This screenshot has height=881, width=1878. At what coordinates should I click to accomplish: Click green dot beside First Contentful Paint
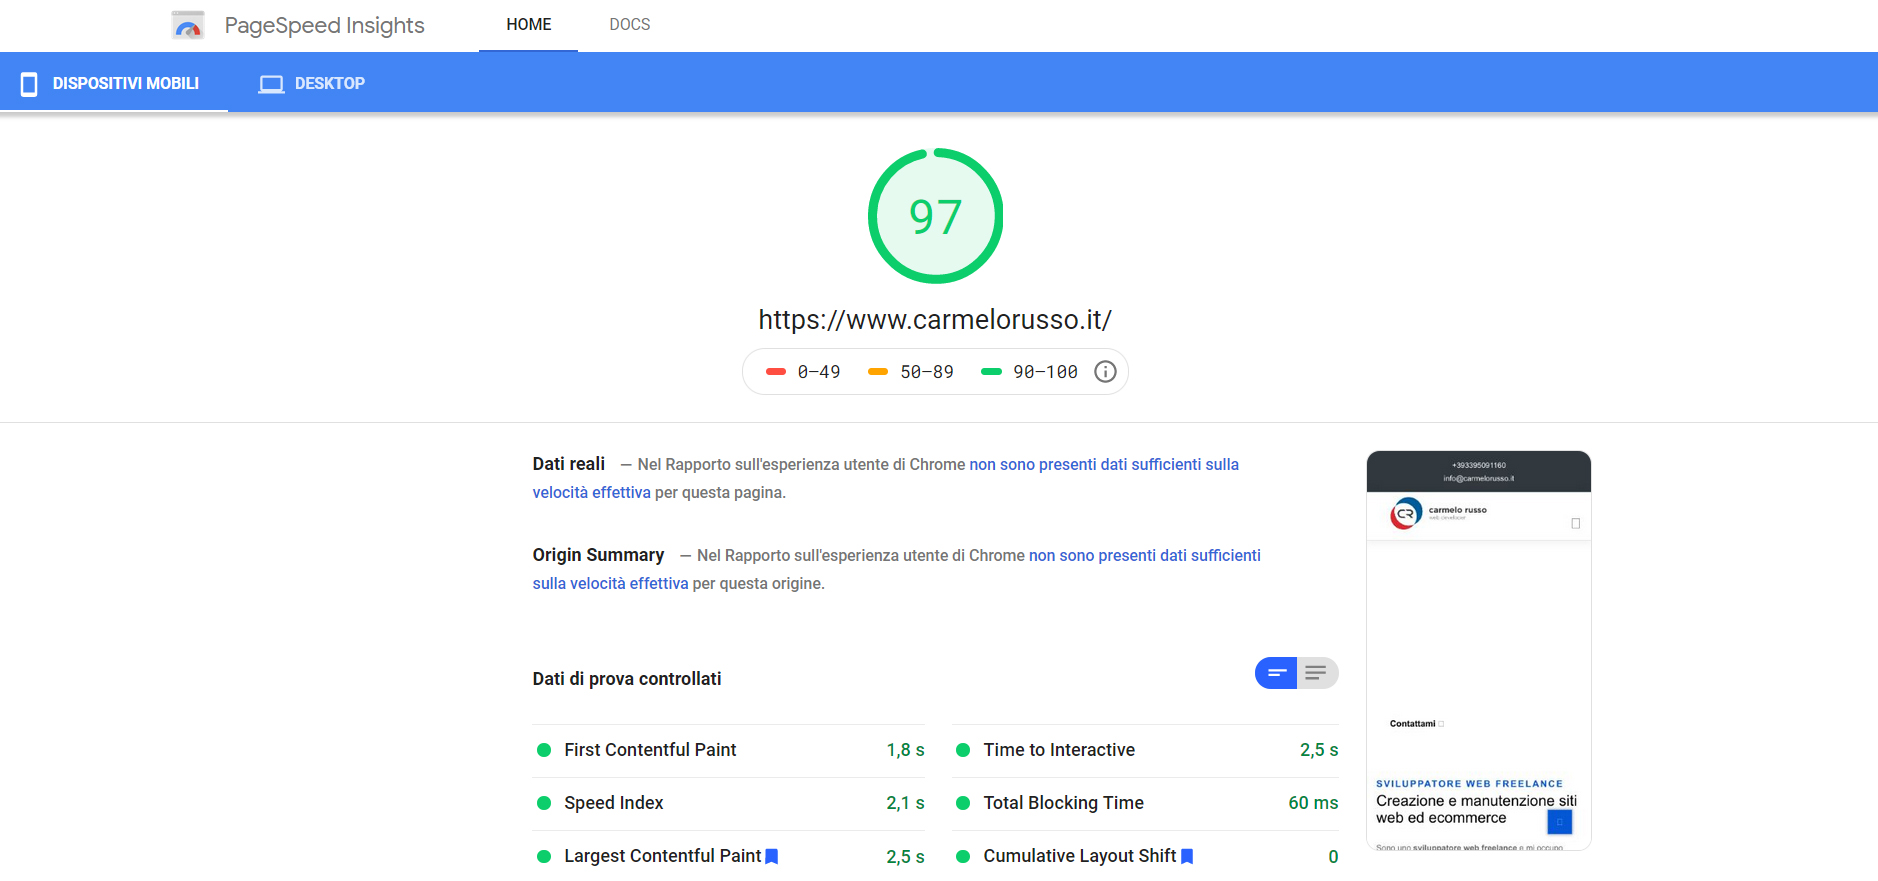click(544, 750)
